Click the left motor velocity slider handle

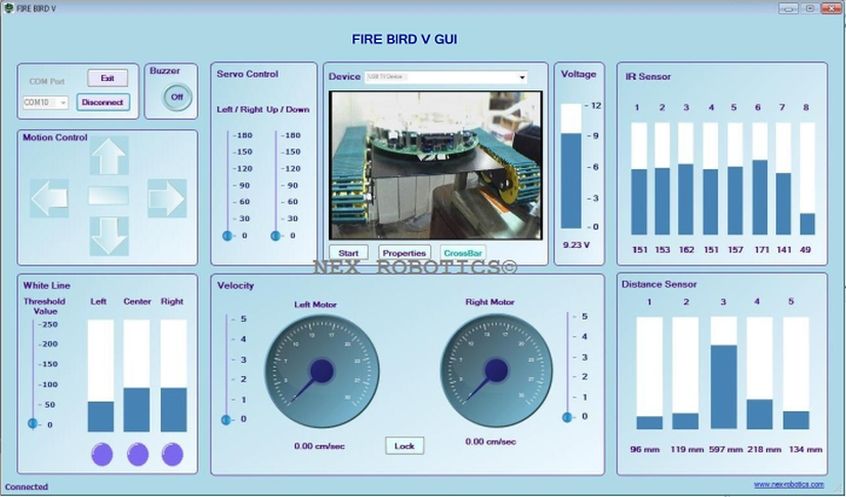click(226, 419)
